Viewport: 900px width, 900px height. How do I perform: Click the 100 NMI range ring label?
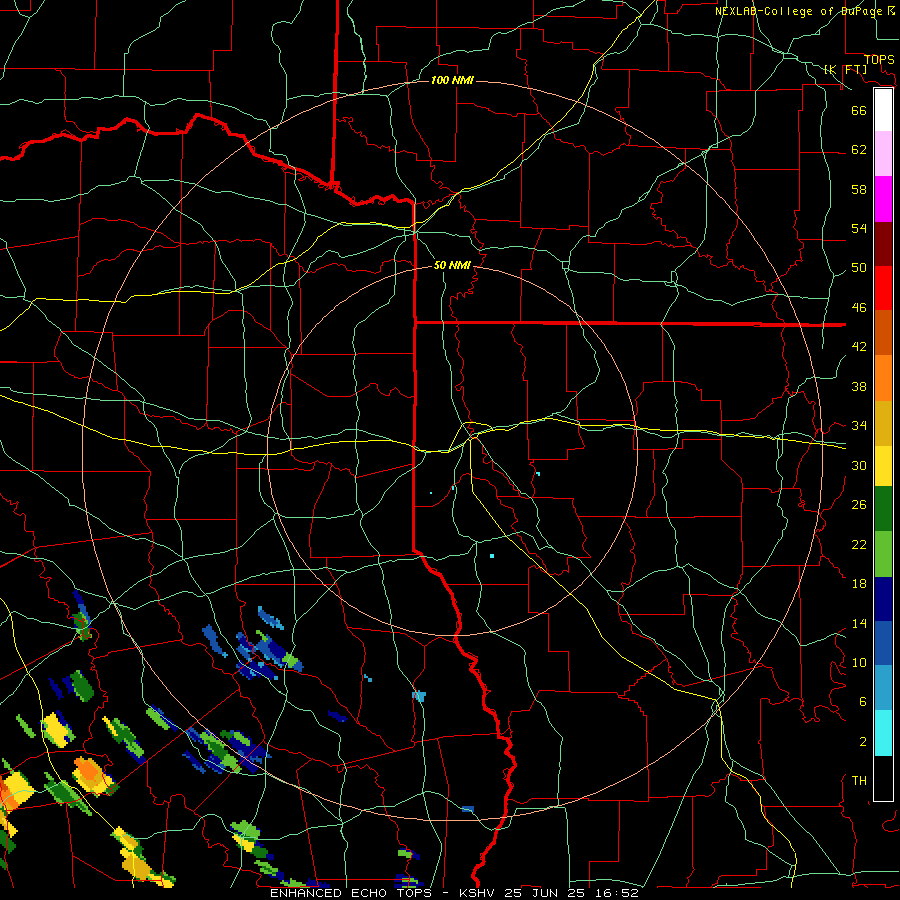coord(452,80)
